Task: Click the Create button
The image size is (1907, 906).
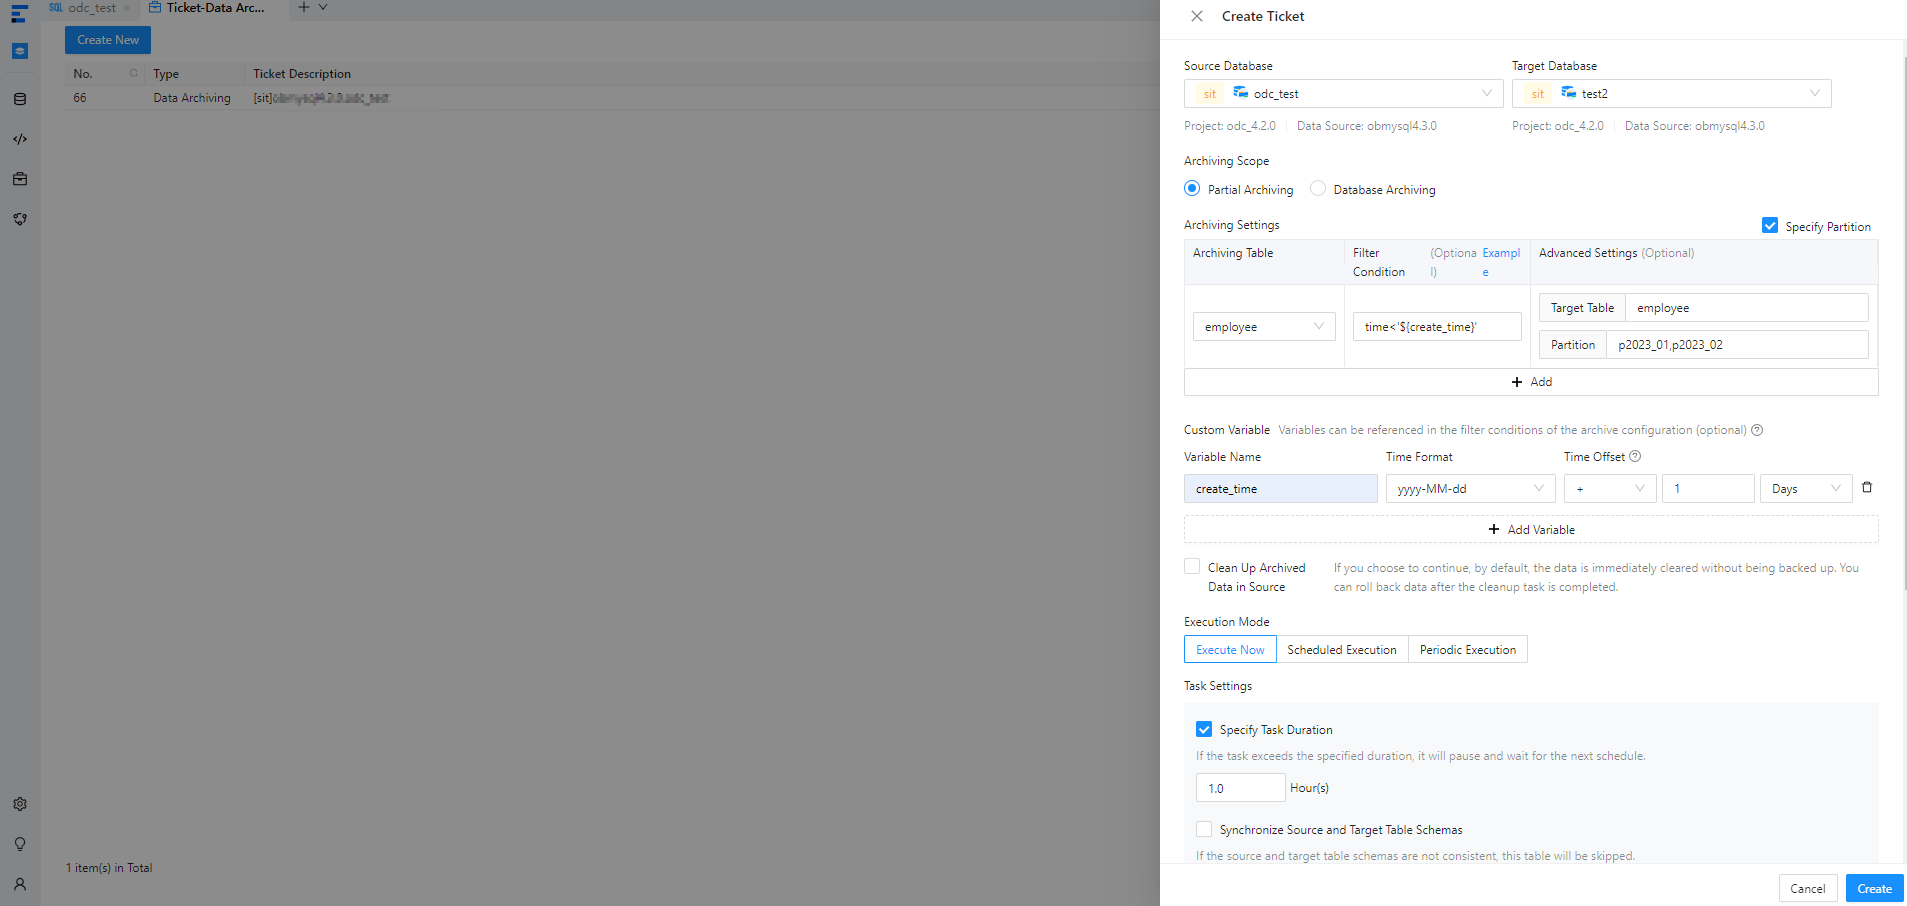Action: 1873,888
